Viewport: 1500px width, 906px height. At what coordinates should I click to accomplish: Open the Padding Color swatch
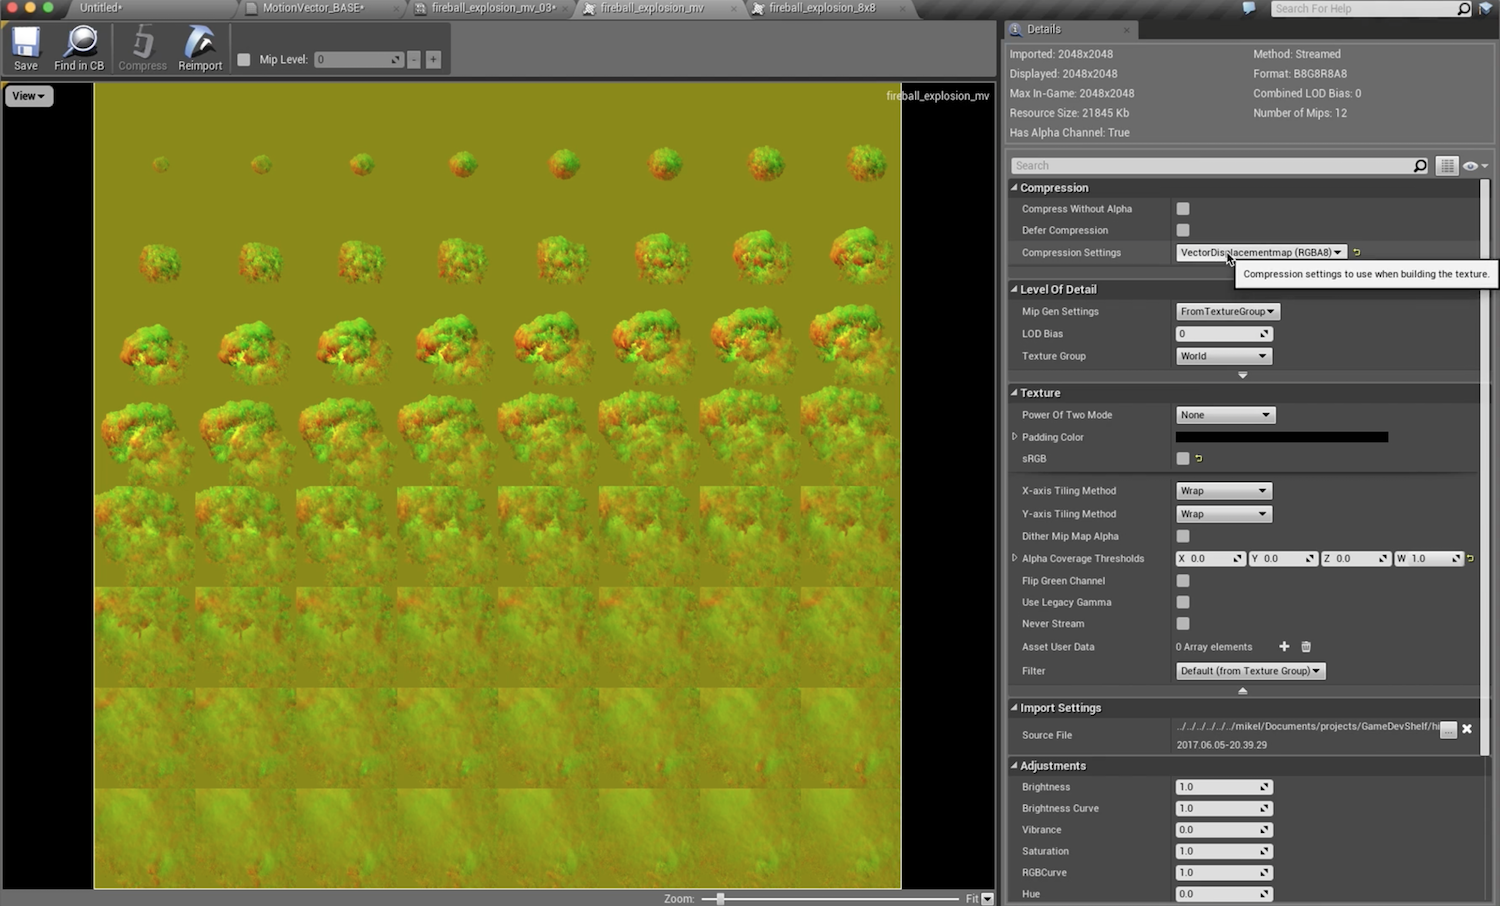[1280, 437]
